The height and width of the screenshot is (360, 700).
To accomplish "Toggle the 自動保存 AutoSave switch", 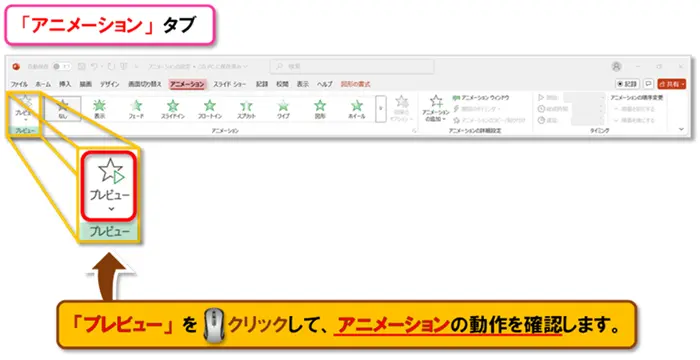I will 61,67.
